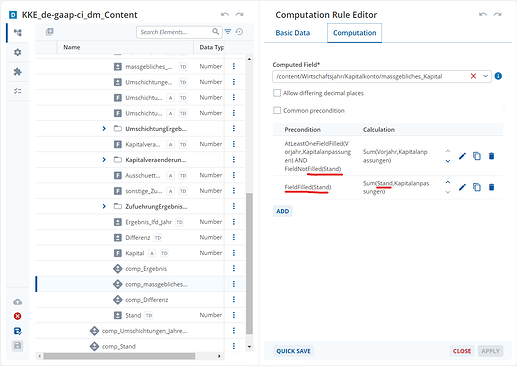Click the greyed save disk icon
Screen dimensions: 517x367
click(x=17, y=345)
